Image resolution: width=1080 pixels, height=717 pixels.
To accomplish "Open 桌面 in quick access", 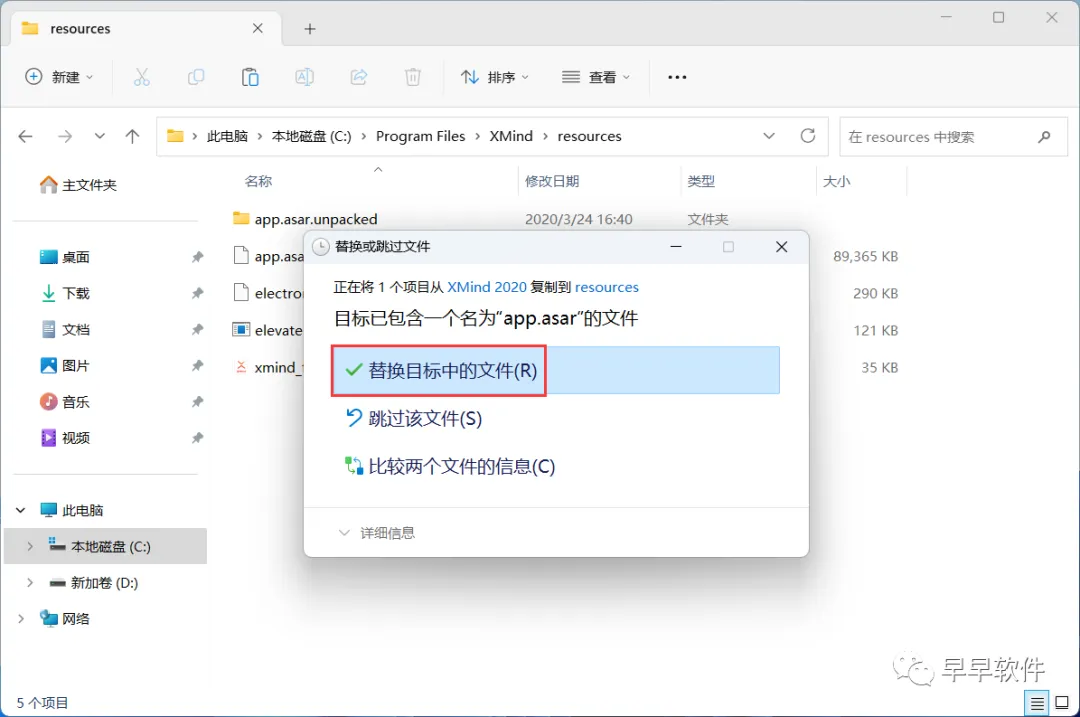I will click(x=65, y=257).
